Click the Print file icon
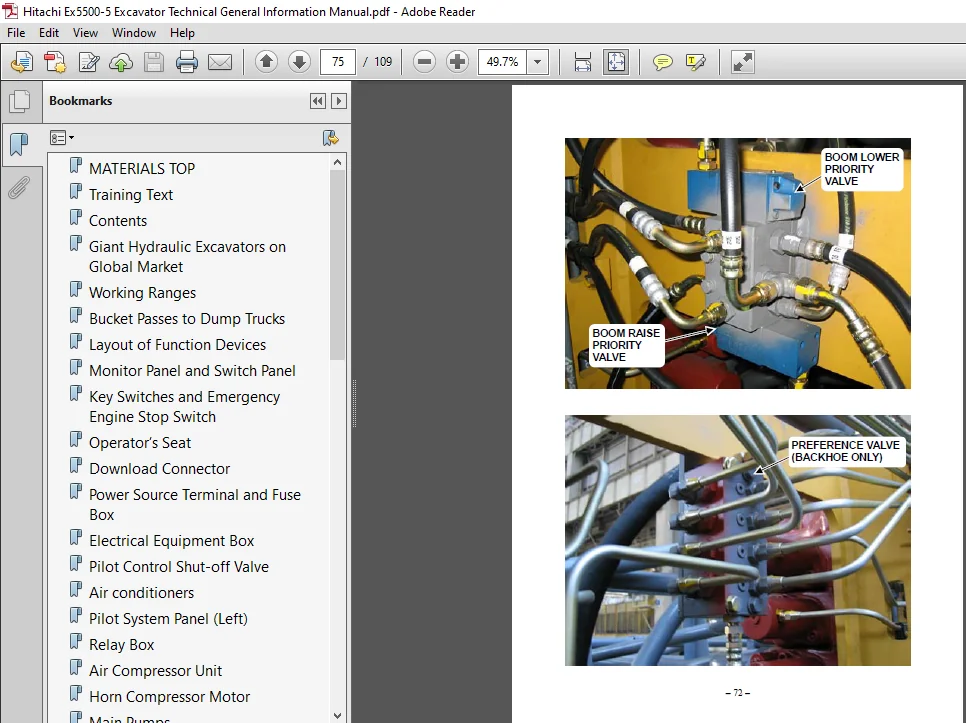966x723 pixels. pos(187,62)
